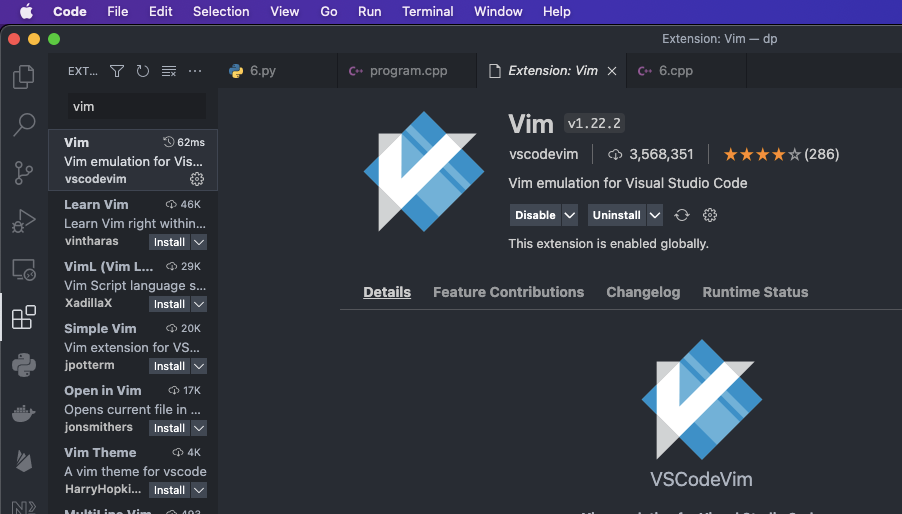Open the Changelog tab
Viewport: 902px width, 514px height.
pyautogui.click(x=643, y=292)
